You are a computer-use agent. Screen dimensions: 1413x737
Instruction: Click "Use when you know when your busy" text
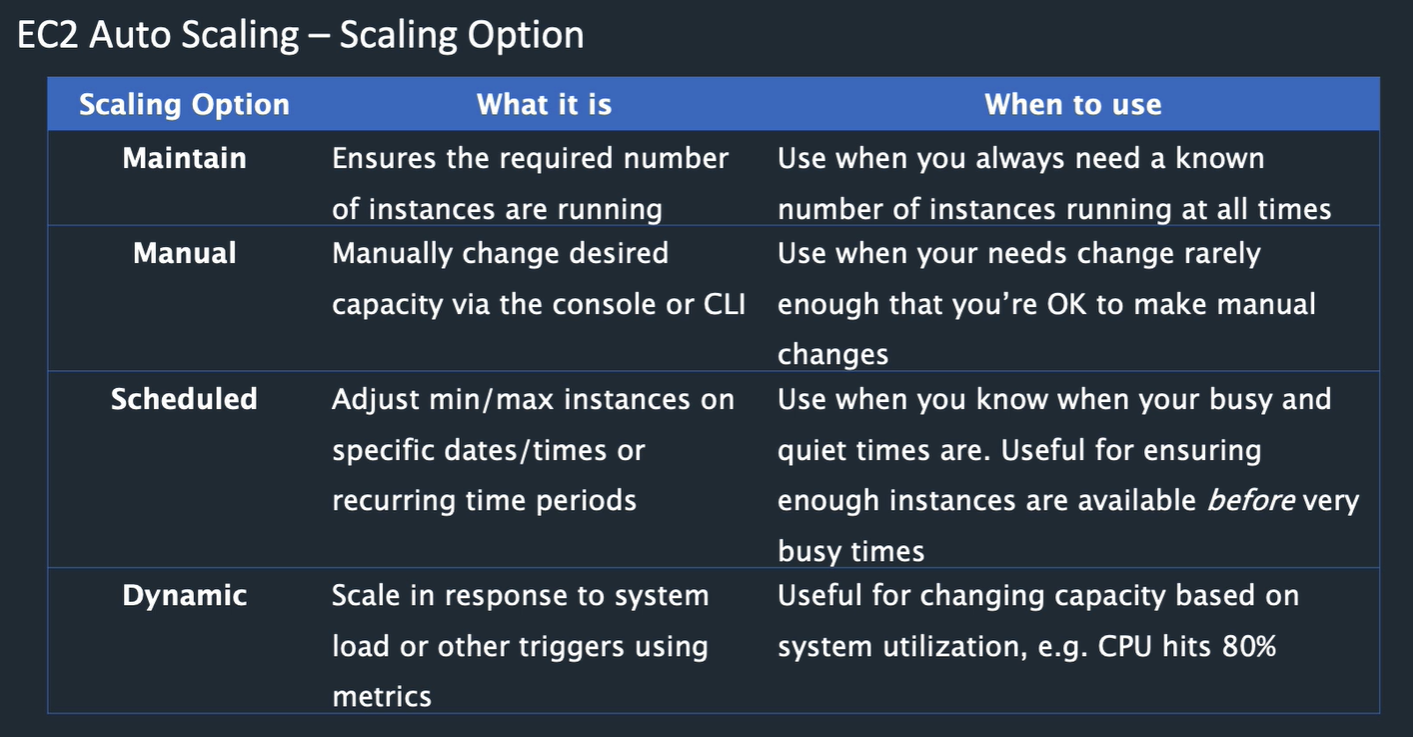[x=1054, y=399]
